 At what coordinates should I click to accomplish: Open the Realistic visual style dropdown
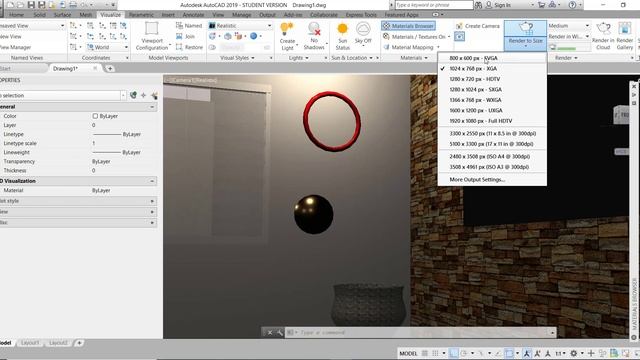click(240, 26)
